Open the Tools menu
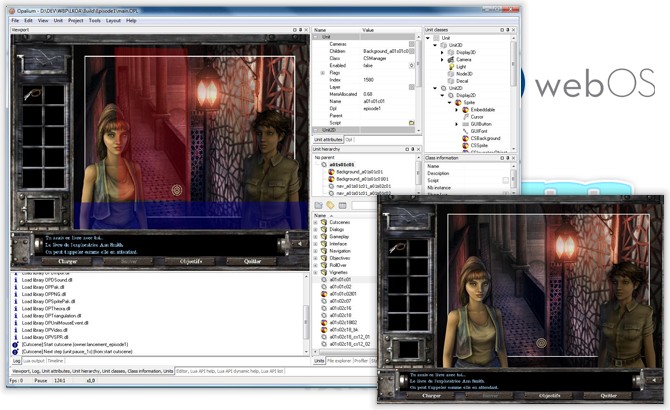The height and width of the screenshot is (410, 670). tap(94, 20)
